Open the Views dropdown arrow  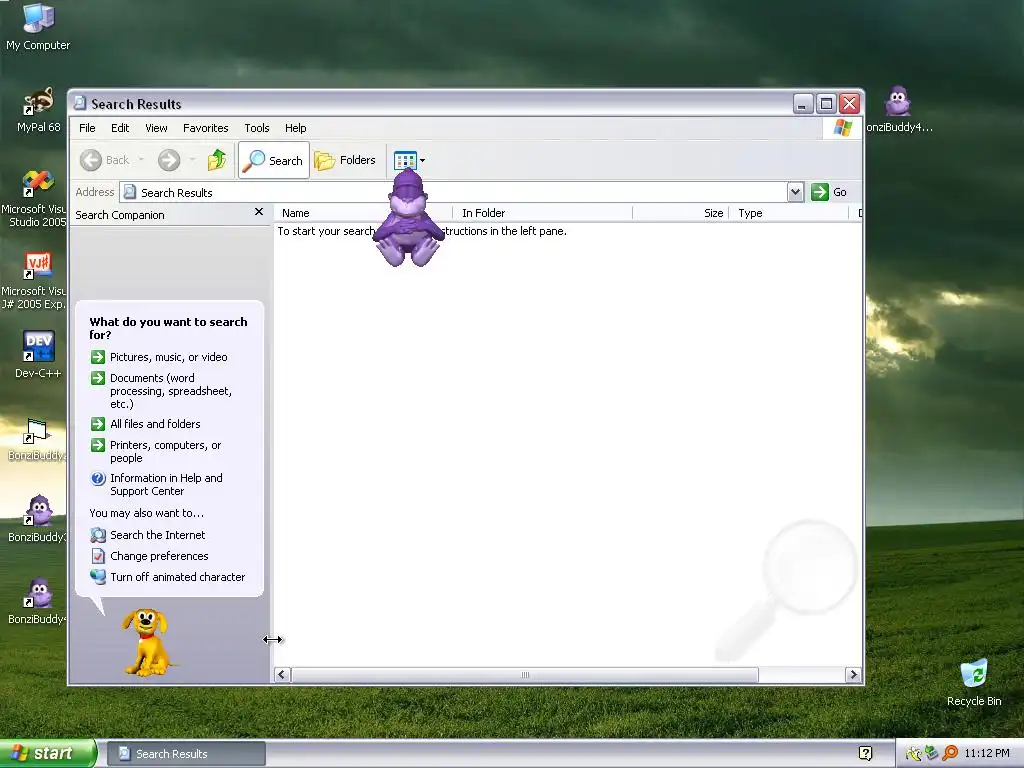pos(423,161)
